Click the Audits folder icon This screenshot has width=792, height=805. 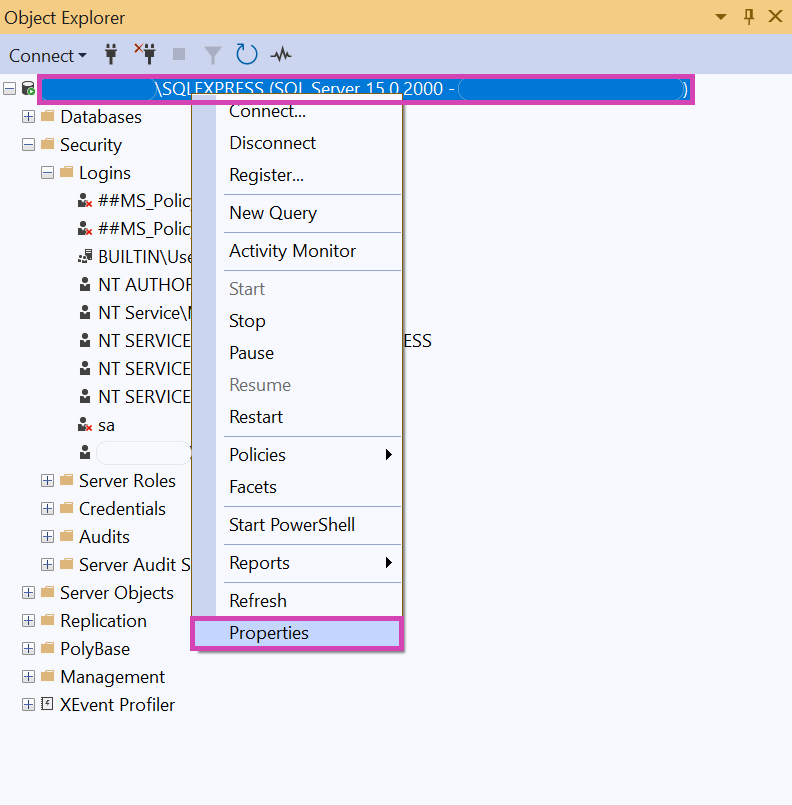66,535
